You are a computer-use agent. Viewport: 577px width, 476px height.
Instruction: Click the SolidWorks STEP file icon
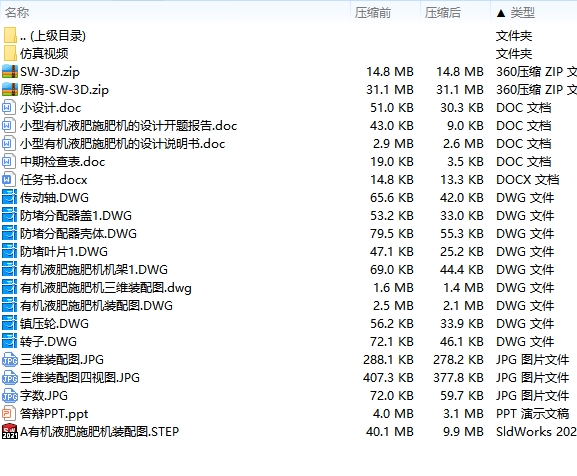point(10,431)
